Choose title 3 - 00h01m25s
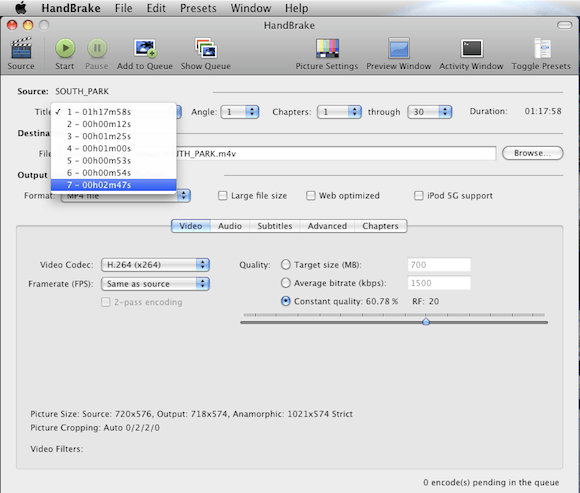 click(114, 136)
